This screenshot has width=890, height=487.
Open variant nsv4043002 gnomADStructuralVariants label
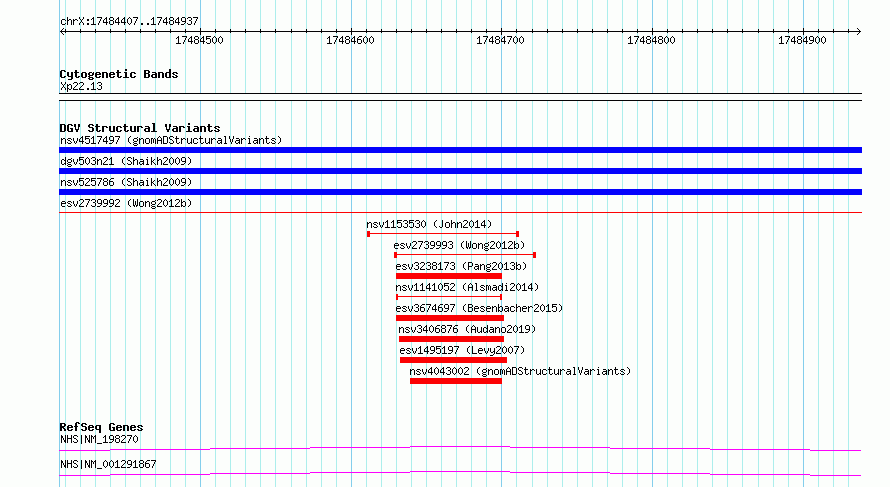pyautogui.click(x=520, y=371)
